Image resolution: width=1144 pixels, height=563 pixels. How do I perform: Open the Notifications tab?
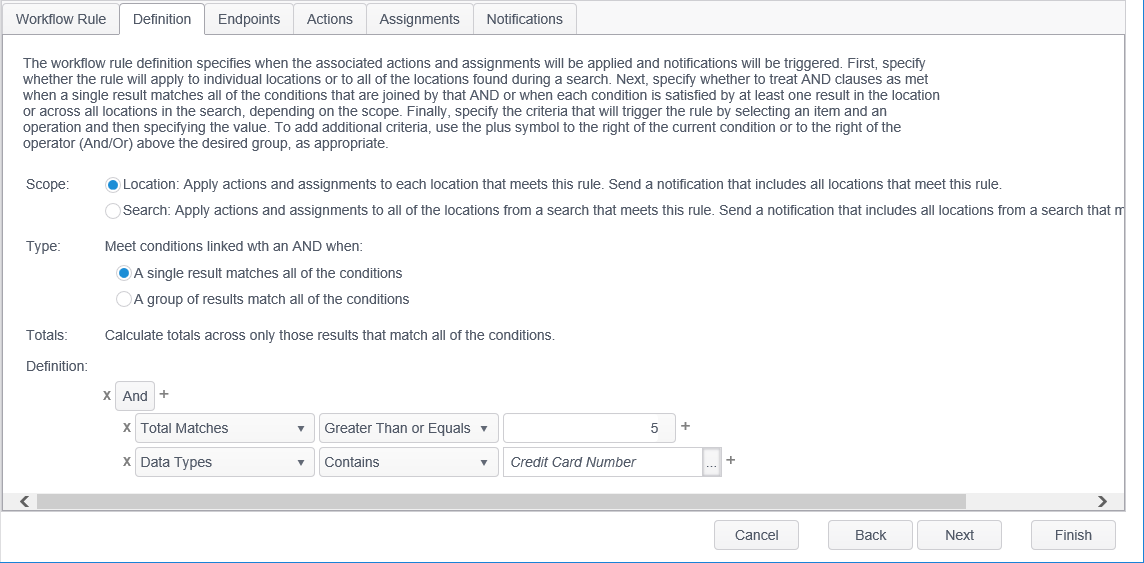point(524,19)
